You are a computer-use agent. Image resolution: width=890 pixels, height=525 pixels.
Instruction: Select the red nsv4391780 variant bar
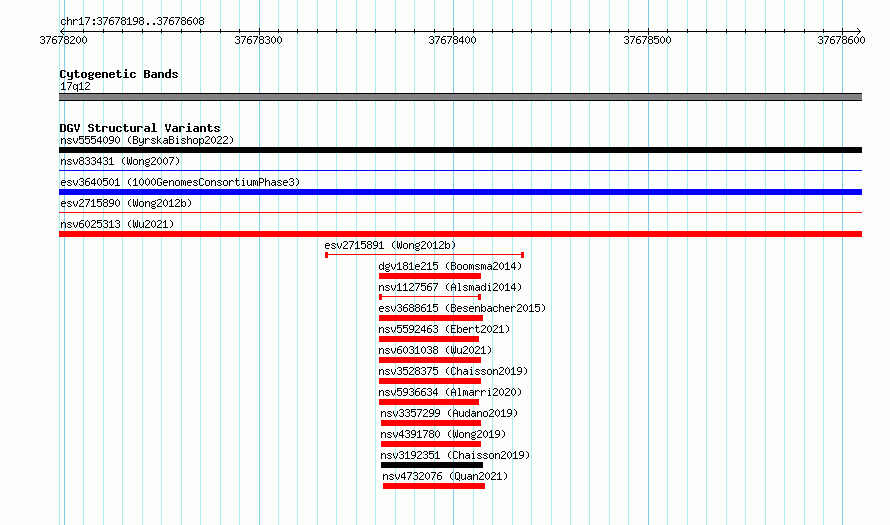(x=431, y=444)
